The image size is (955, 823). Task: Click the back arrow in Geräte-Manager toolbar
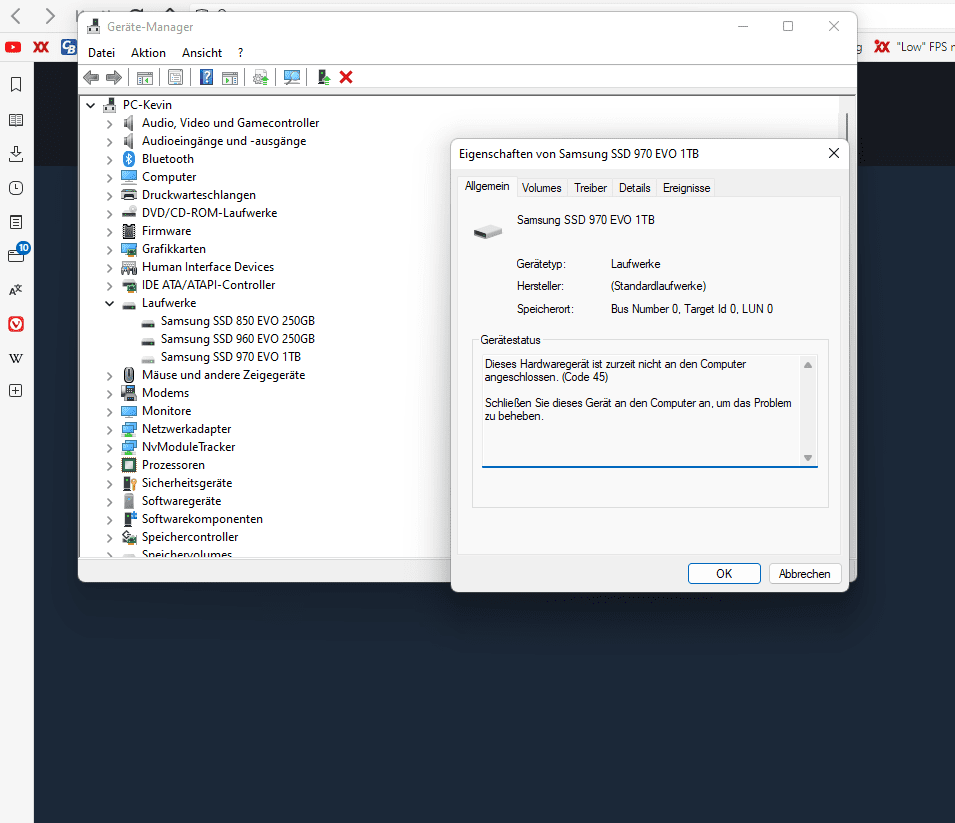pos(91,77)
